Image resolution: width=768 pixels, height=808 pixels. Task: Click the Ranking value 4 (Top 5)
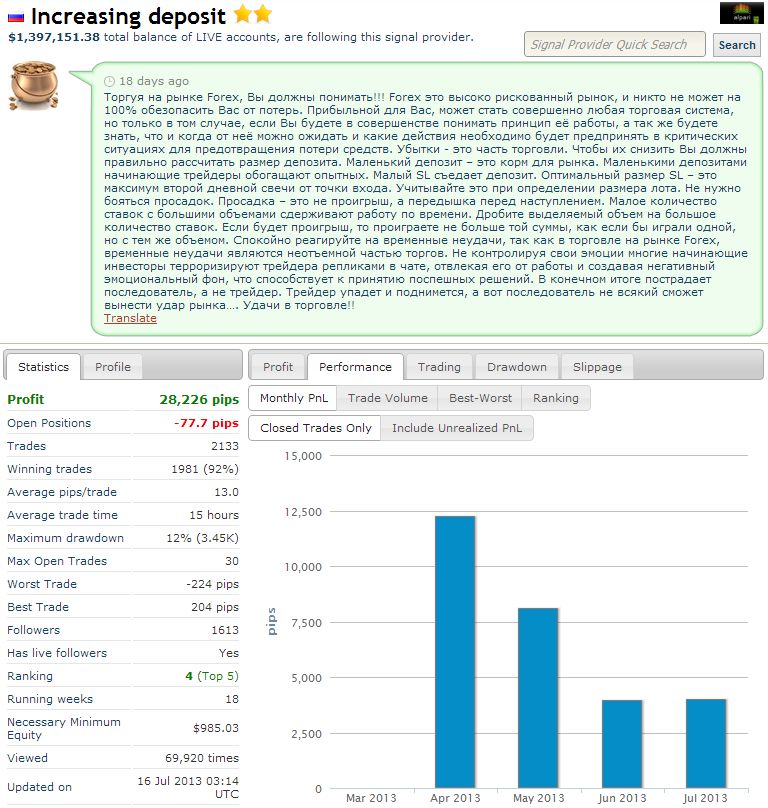click(x=212, y=676)
